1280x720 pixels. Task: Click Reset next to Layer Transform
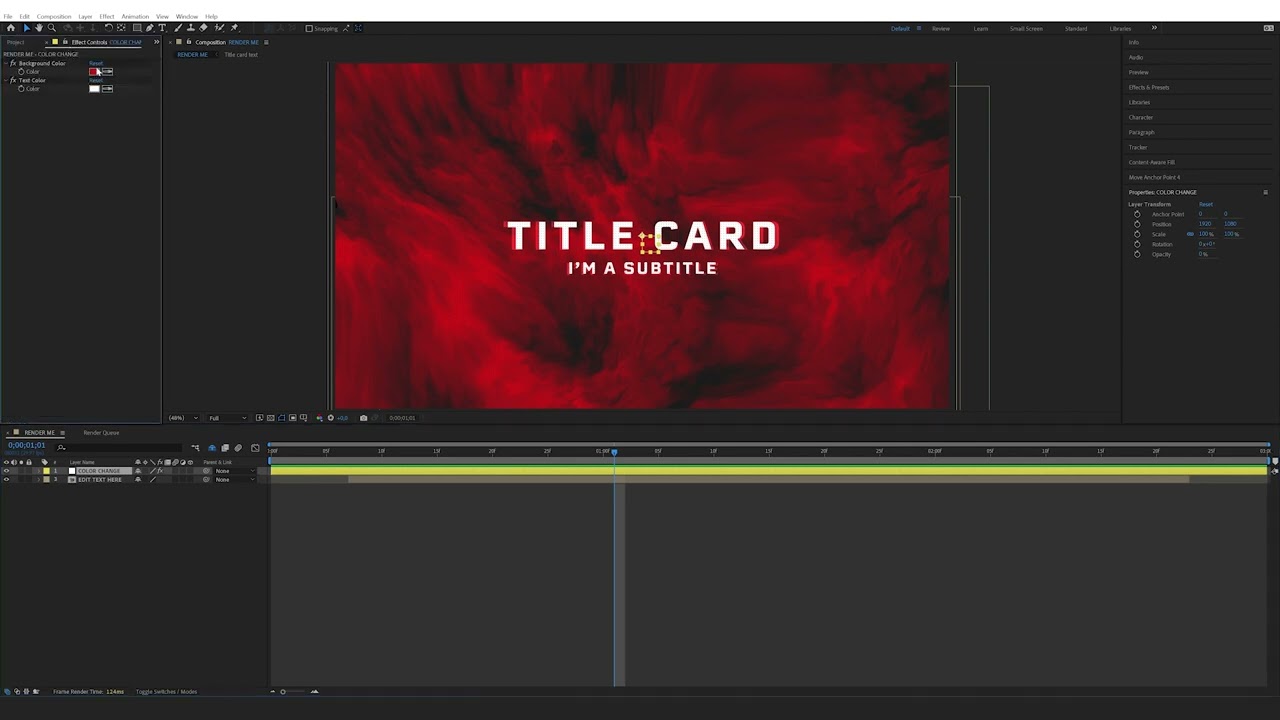tap(1206, 204)
